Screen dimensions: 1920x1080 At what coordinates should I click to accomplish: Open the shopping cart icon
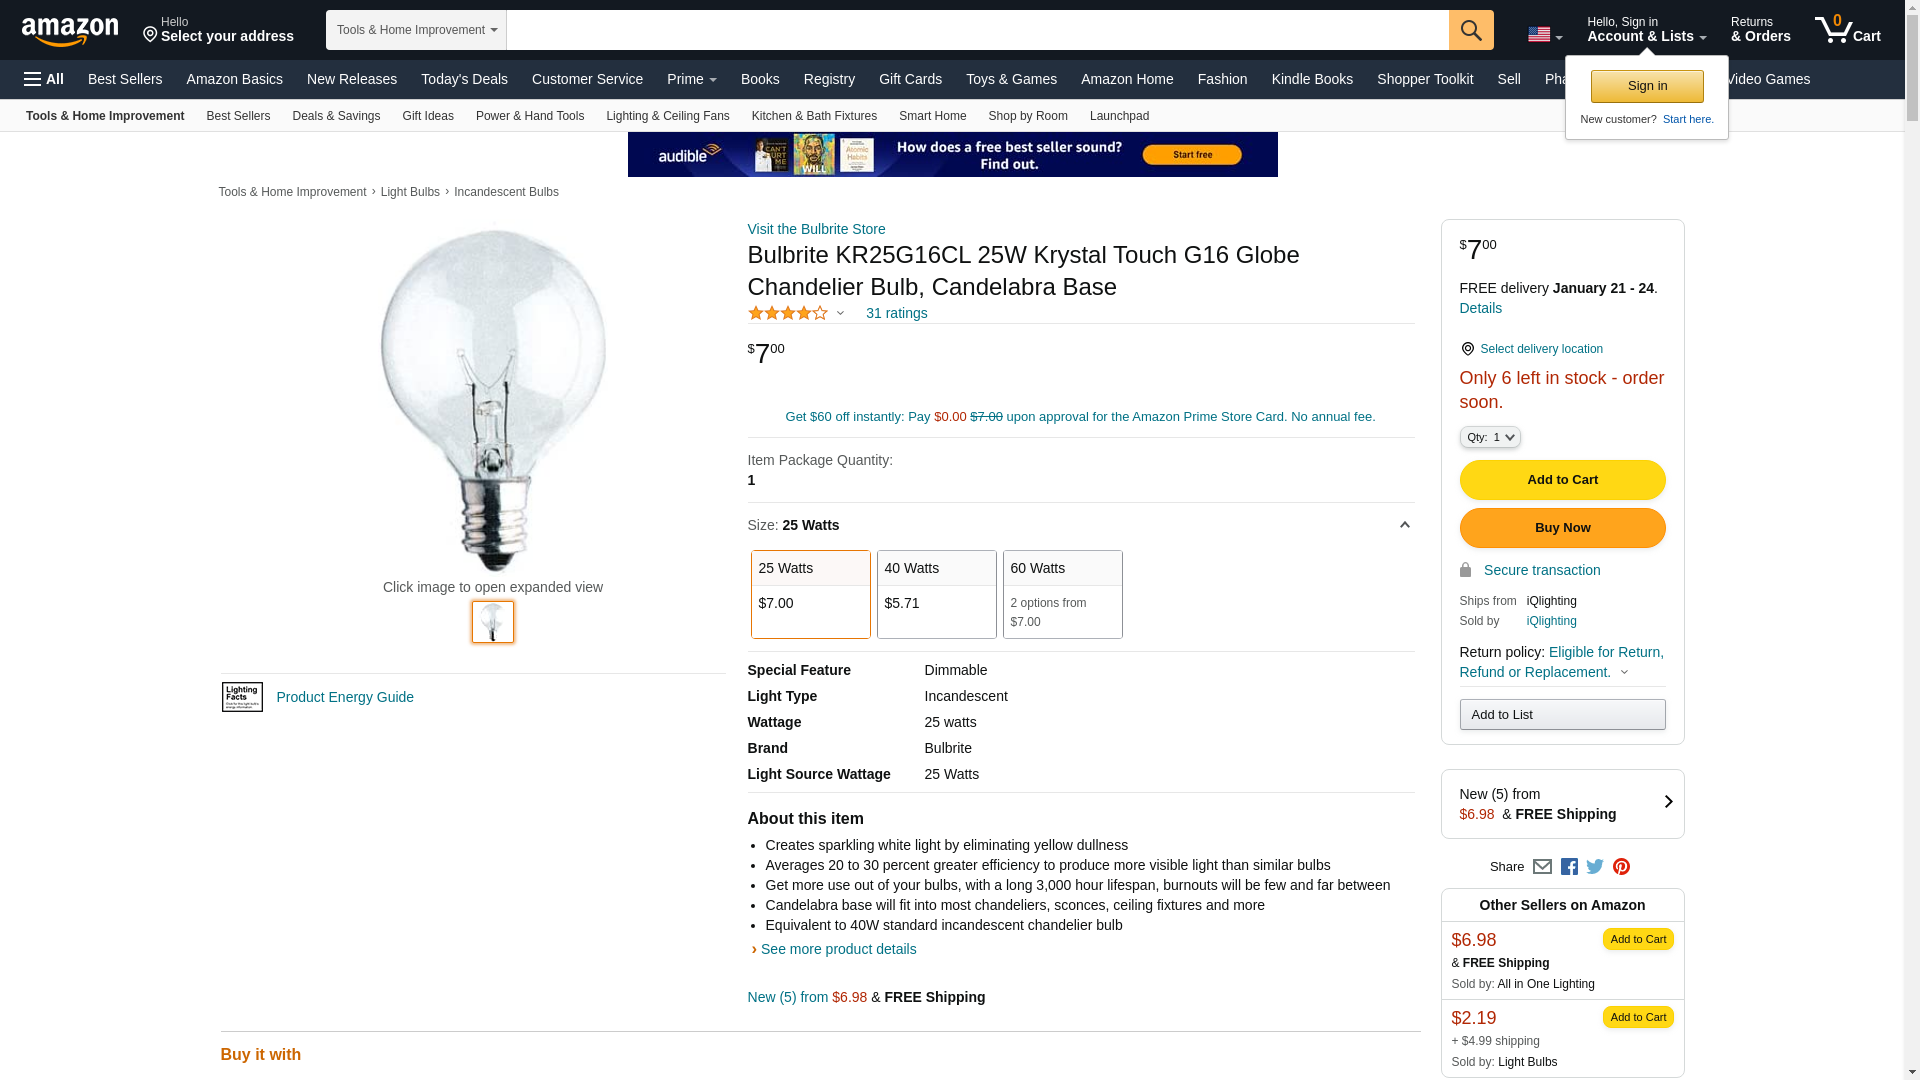click(x=1847, y=30)
